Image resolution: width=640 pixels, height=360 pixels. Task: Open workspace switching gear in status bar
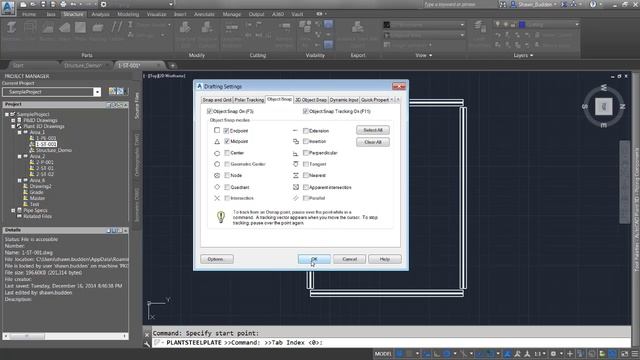553,354
